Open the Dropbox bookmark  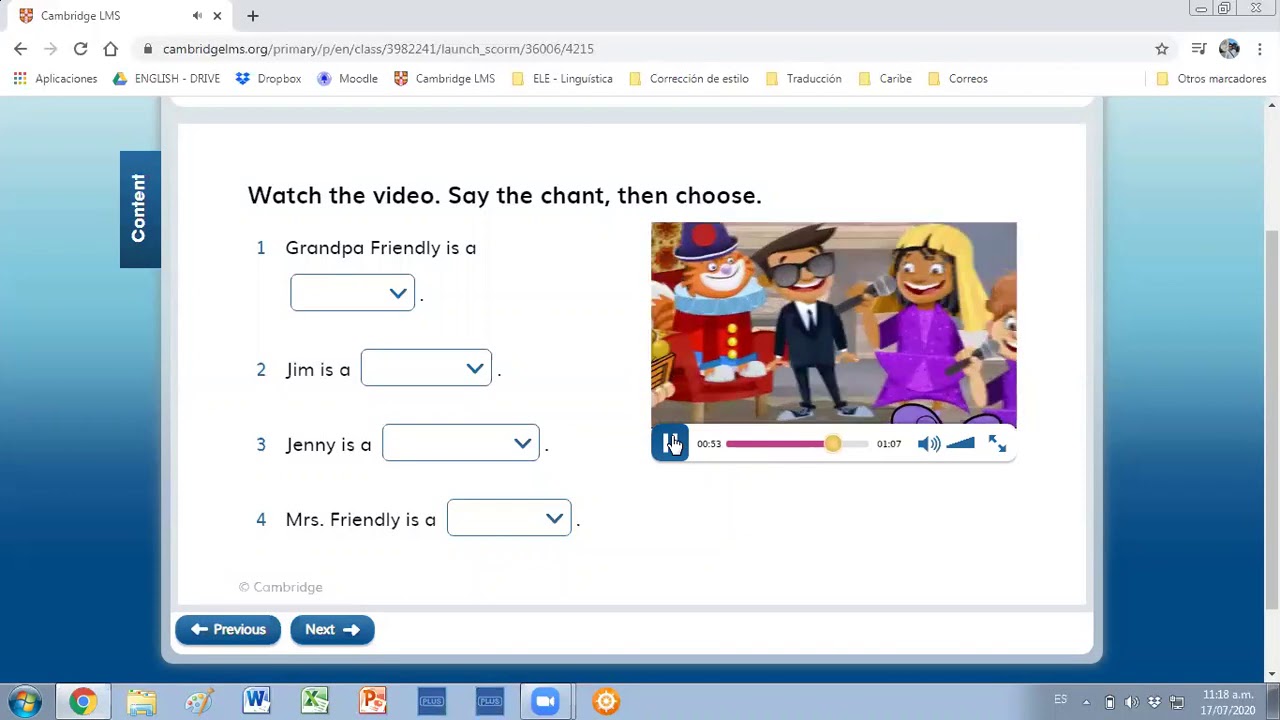point(268,78)
